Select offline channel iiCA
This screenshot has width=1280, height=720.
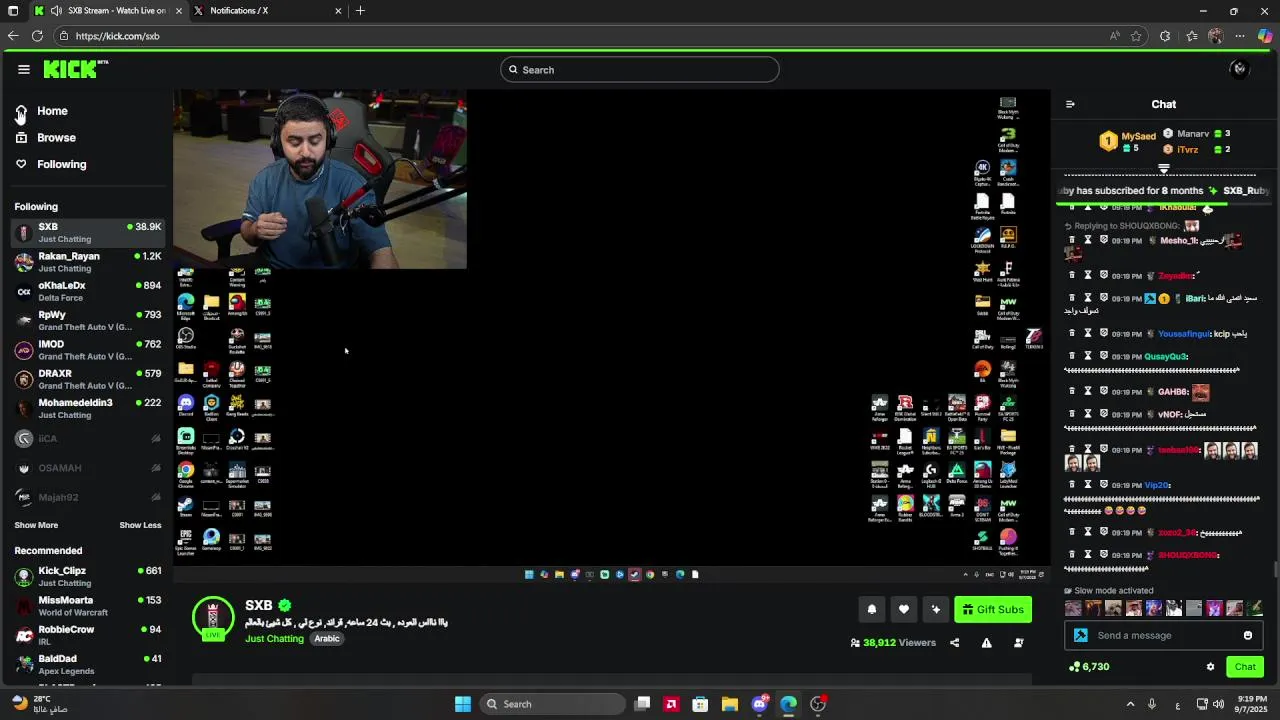88,438
